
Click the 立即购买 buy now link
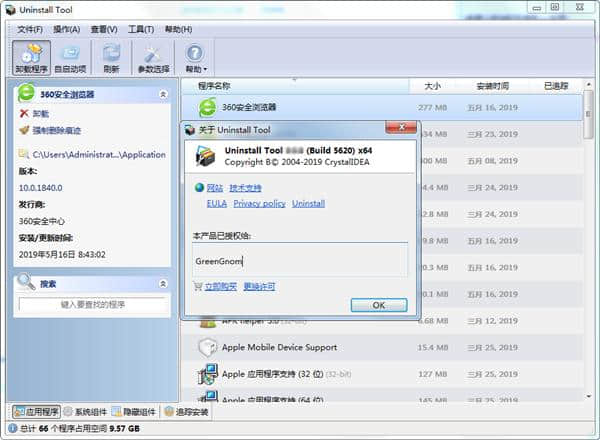pyautogui.click(x=221, y=287)
